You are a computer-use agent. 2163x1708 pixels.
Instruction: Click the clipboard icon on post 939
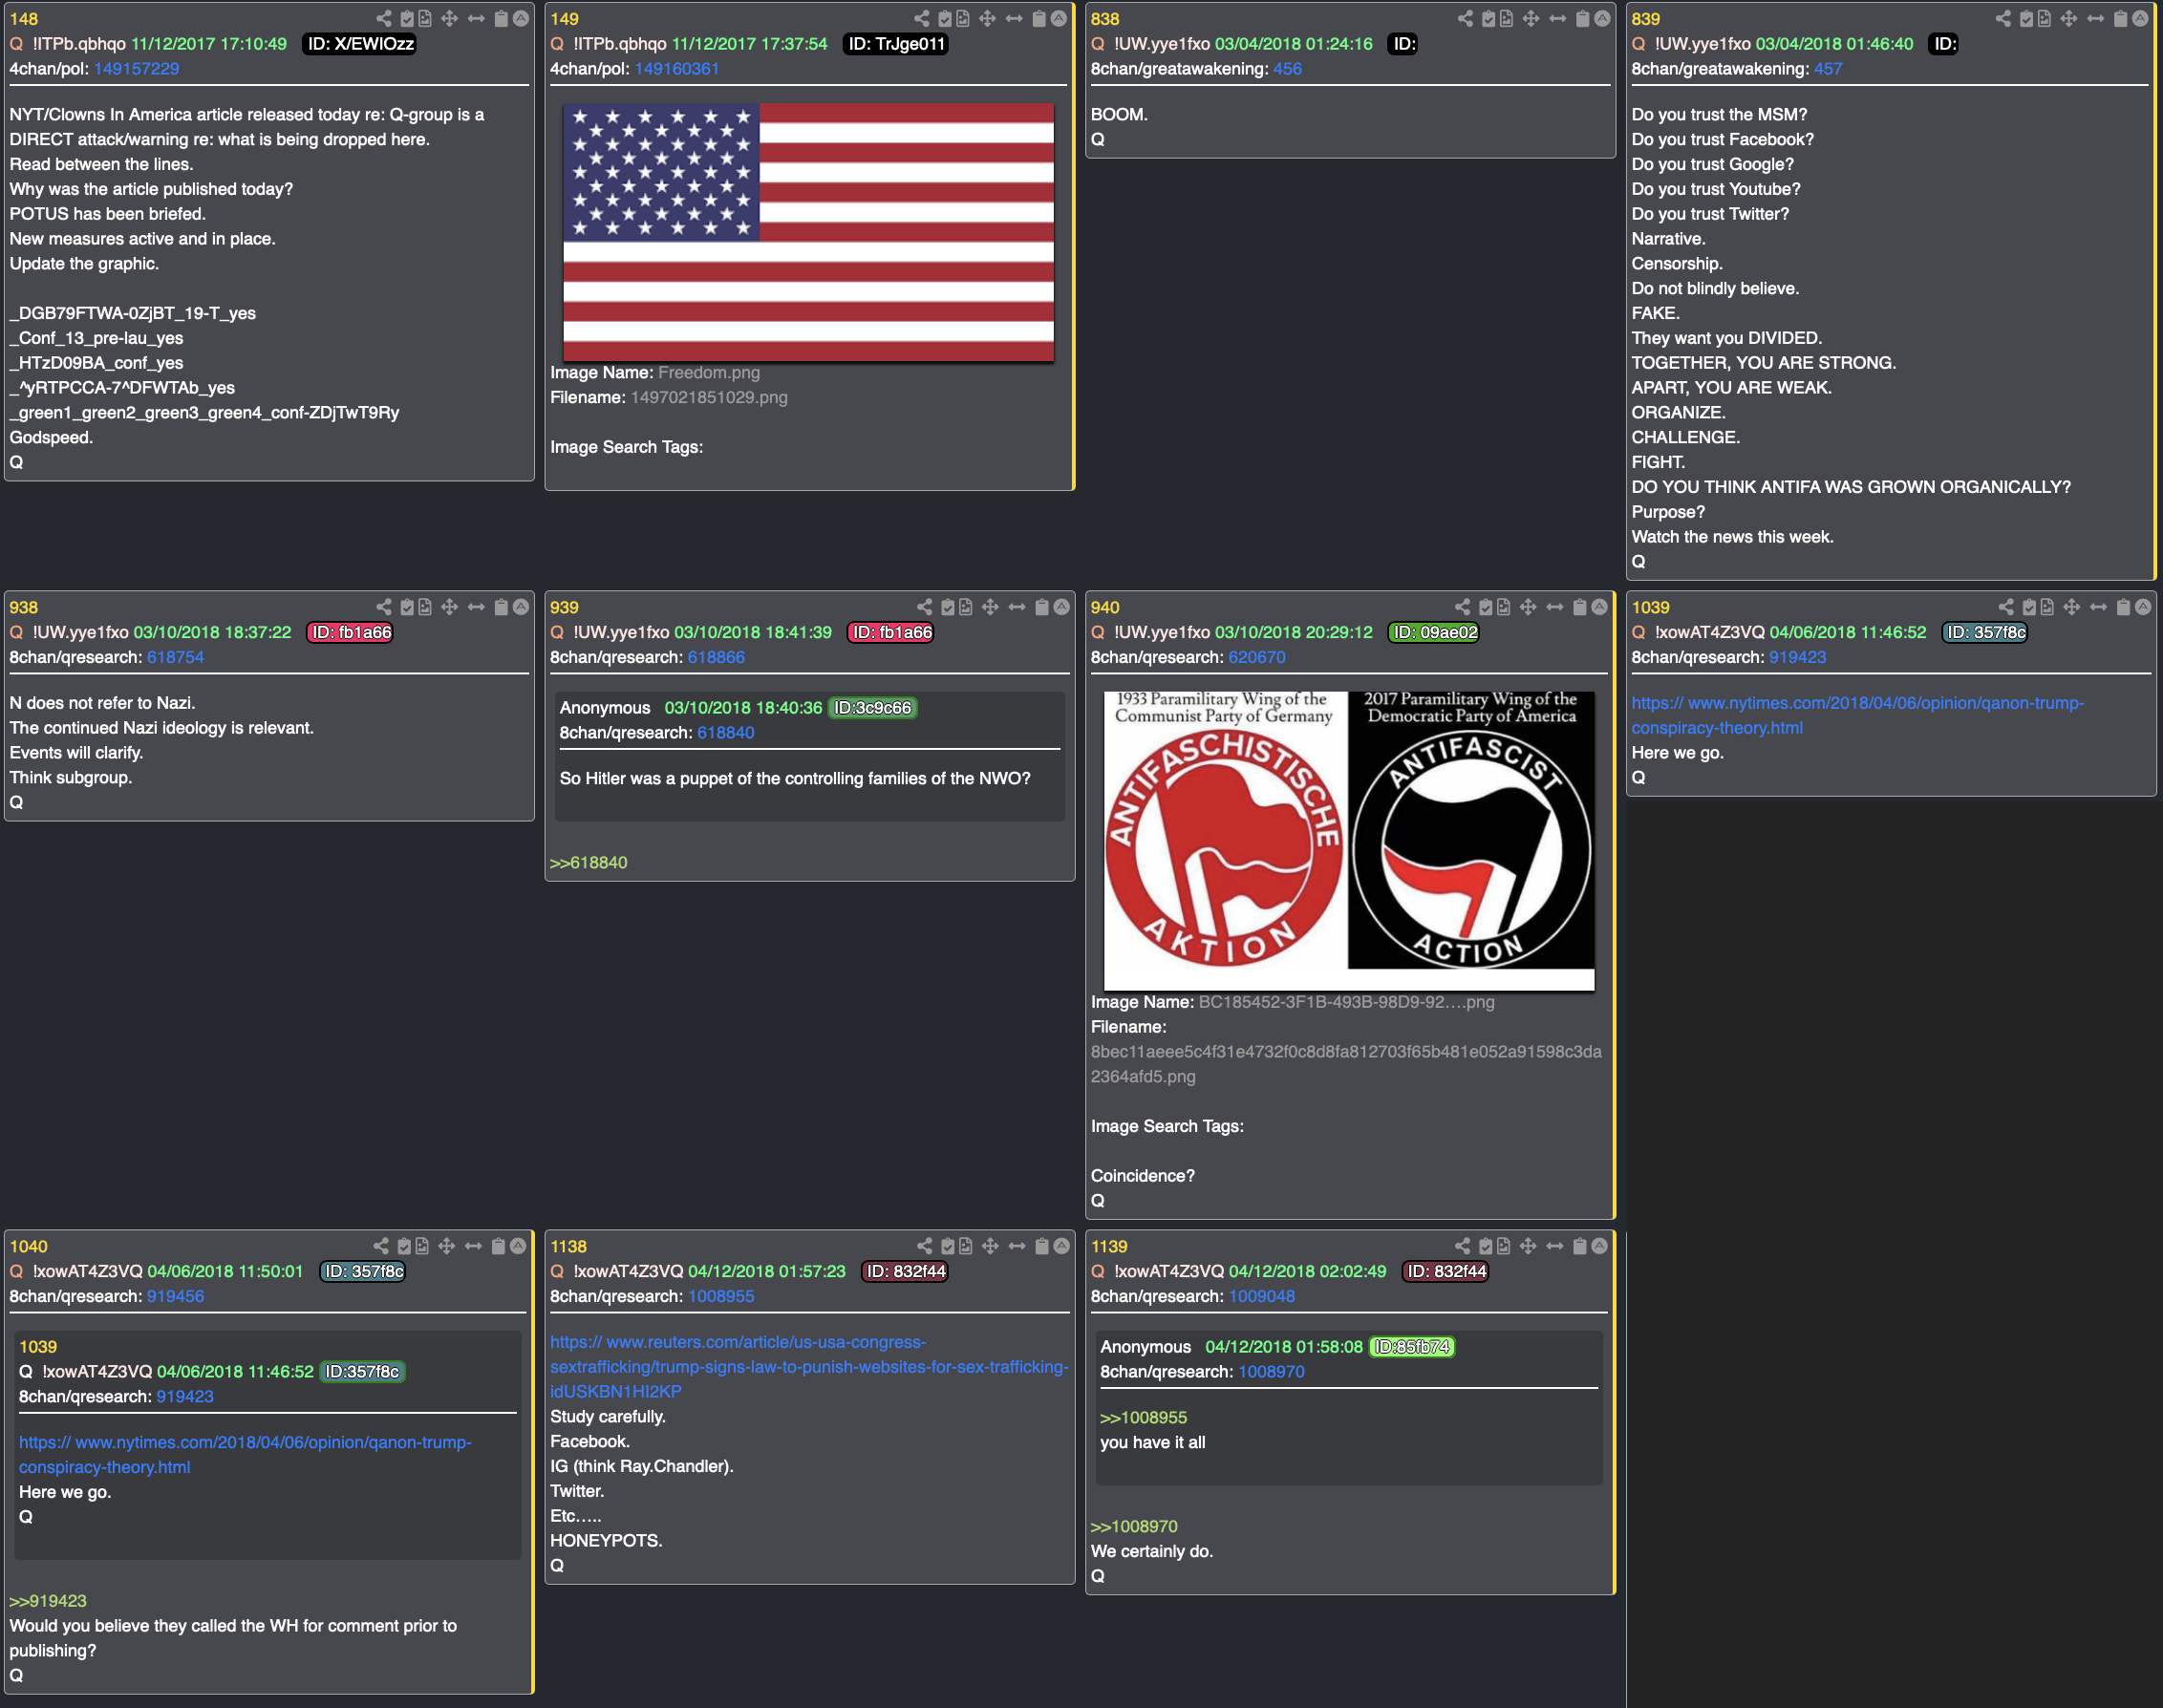click(1042, 607)
